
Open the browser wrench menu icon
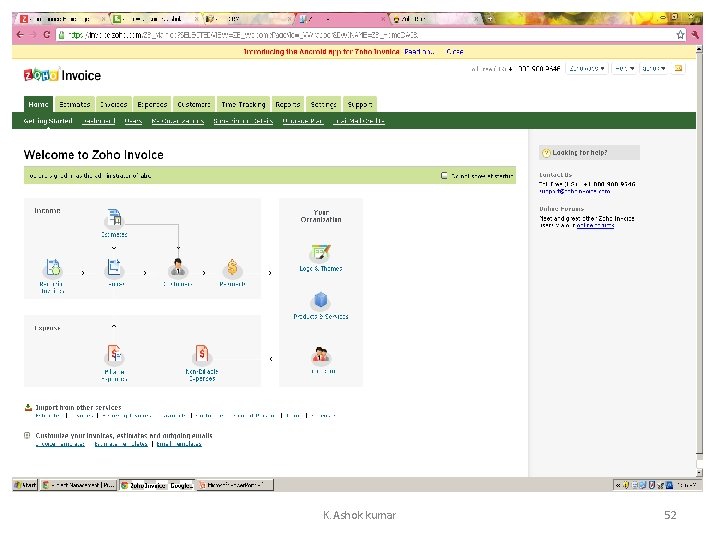tap(695, 35)
